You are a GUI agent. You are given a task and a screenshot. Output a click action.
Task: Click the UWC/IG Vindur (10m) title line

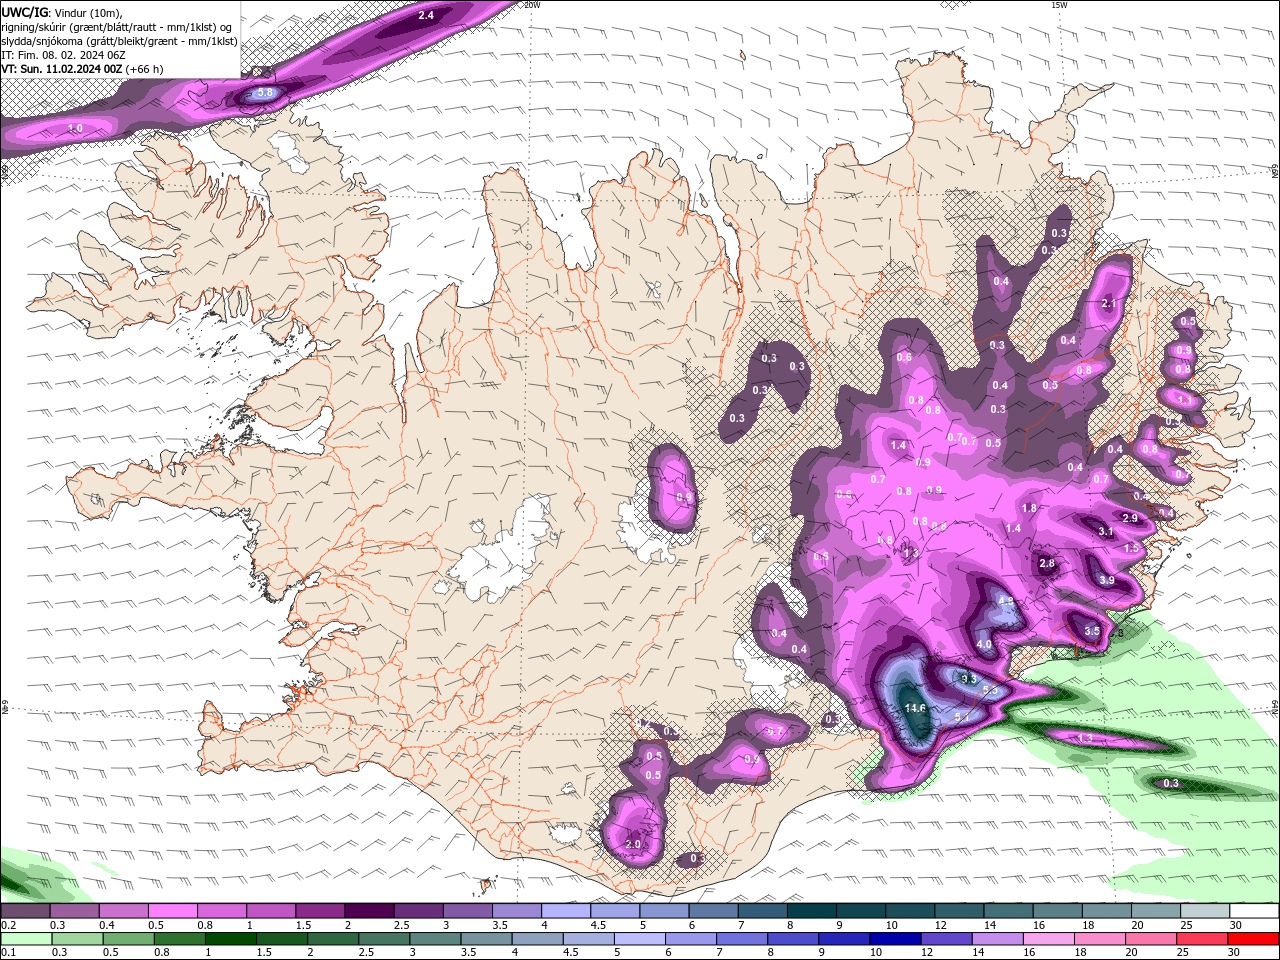click(x=62, y=12)
